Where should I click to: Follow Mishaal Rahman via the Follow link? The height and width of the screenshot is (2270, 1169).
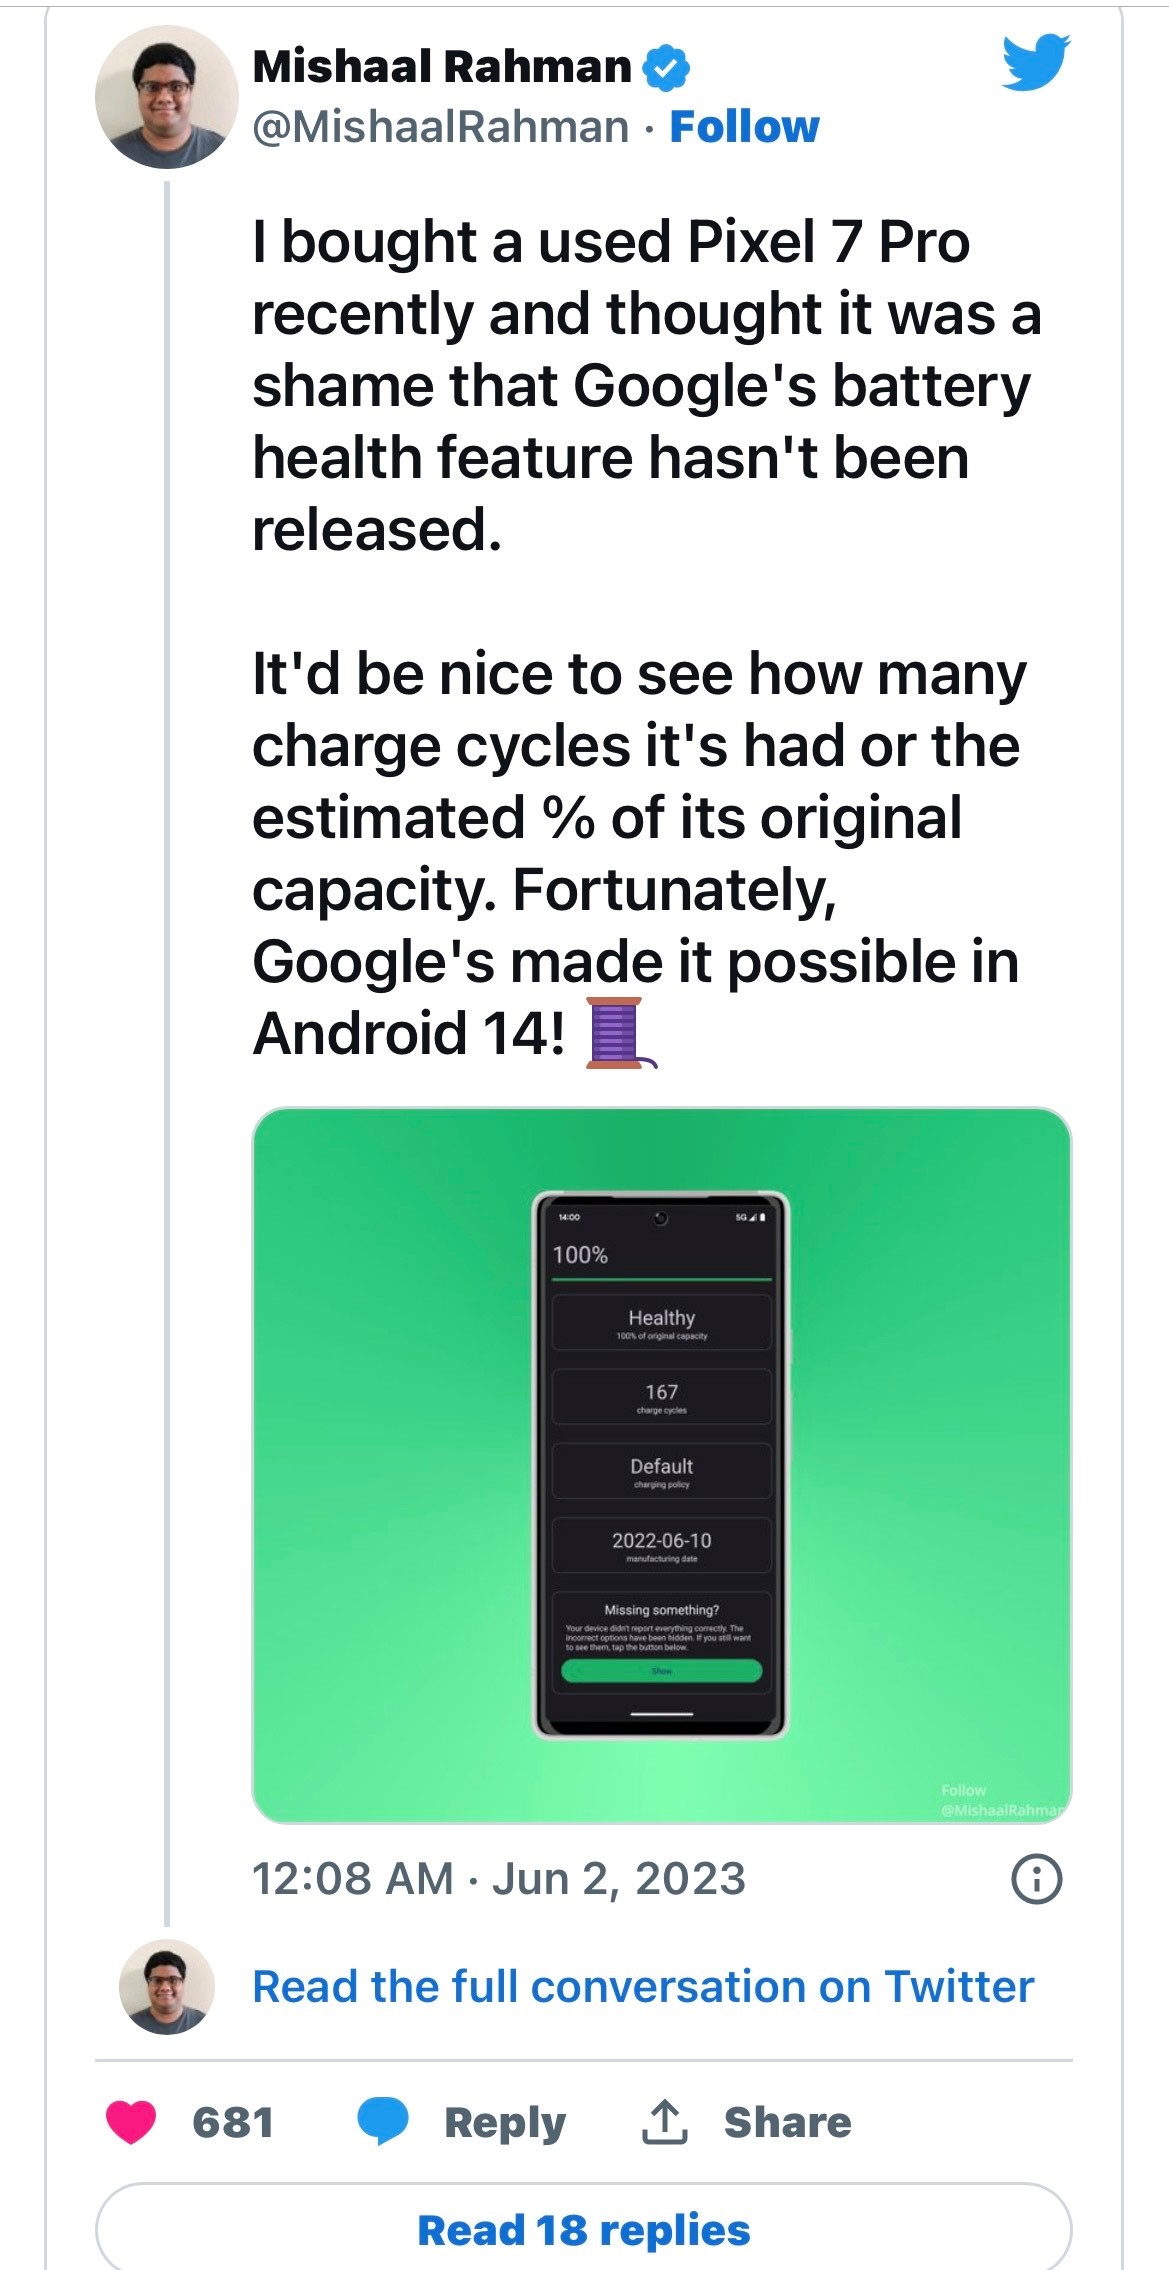point(744,127)
